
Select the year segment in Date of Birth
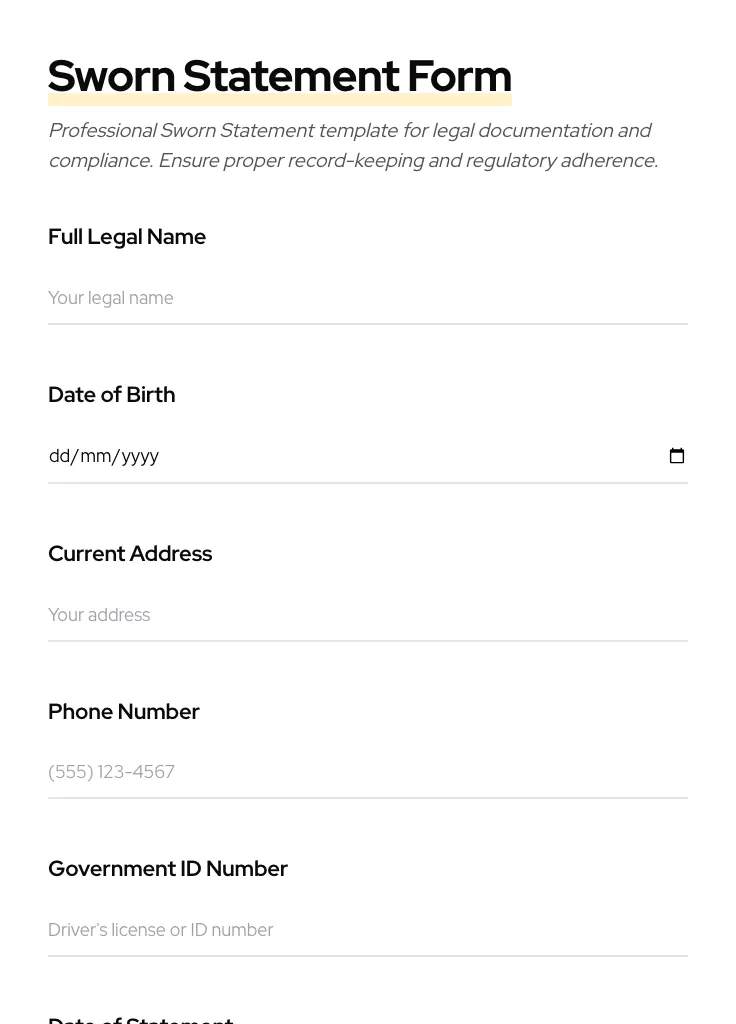[x=140, y=456]
